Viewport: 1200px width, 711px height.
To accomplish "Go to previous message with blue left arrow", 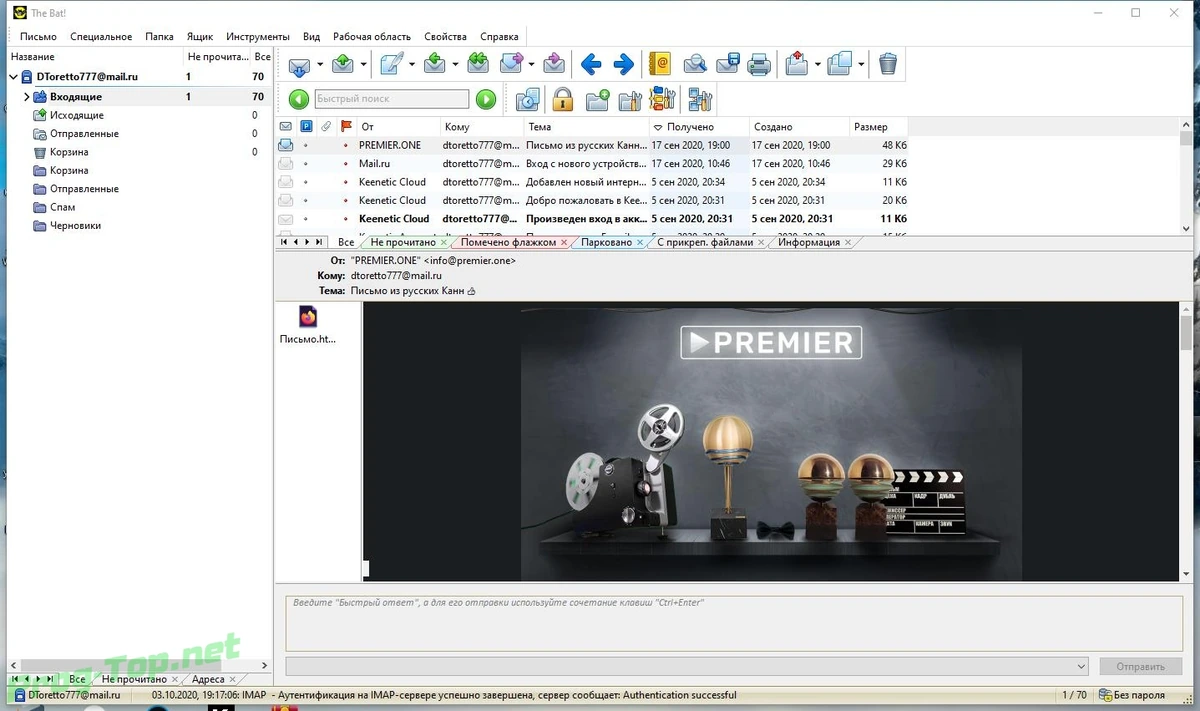I will [591, 65].
